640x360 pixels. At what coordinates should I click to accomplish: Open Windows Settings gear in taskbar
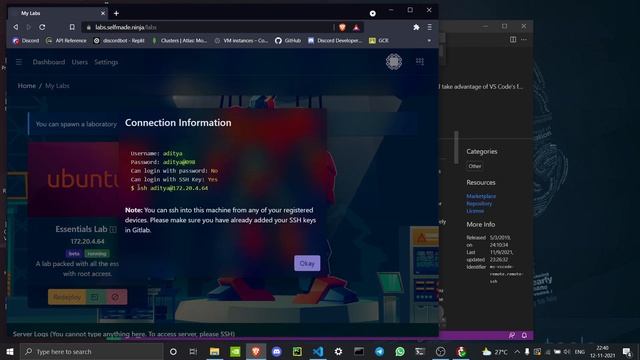click(338, 351)
